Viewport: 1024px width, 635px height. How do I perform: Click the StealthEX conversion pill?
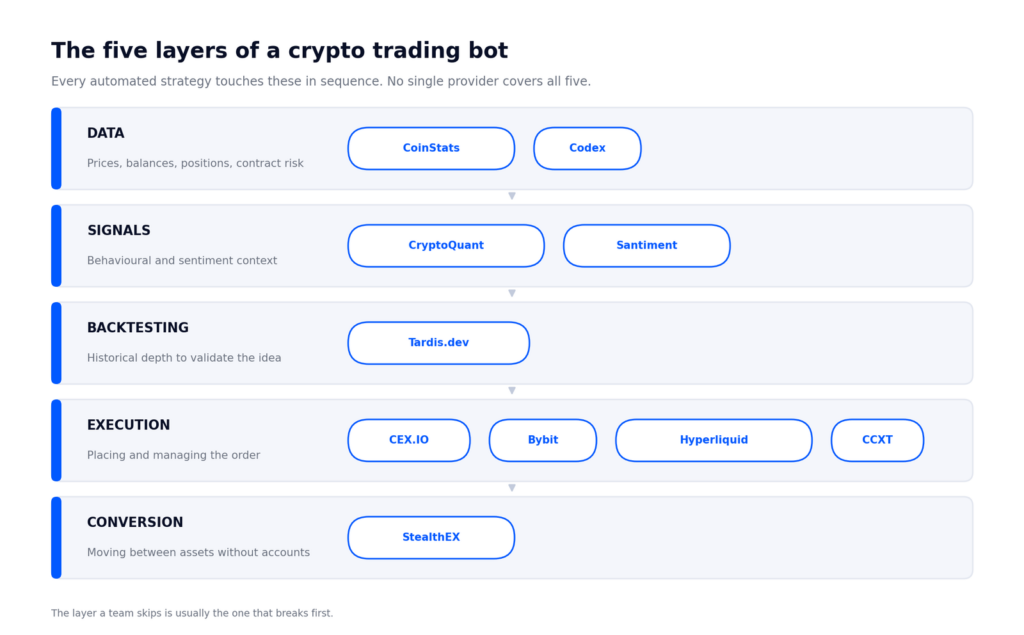(x=431, y=538)
